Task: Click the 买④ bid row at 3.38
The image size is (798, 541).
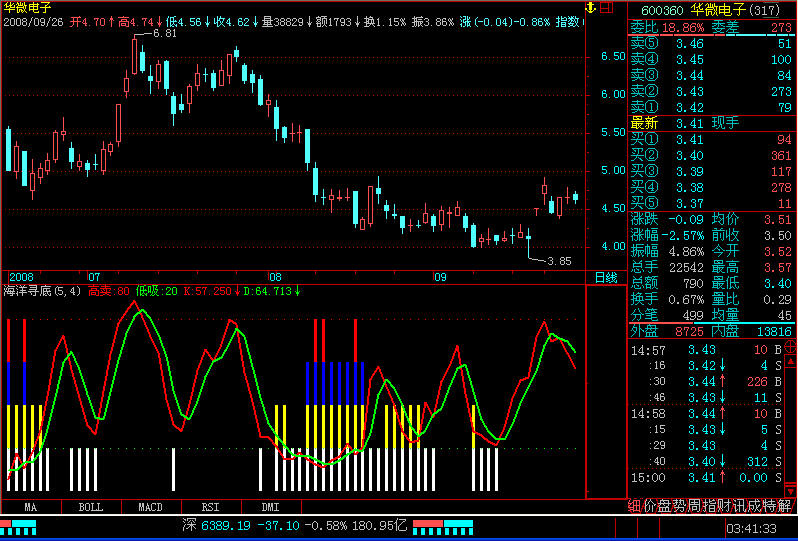Action: (x=711, y=187)
